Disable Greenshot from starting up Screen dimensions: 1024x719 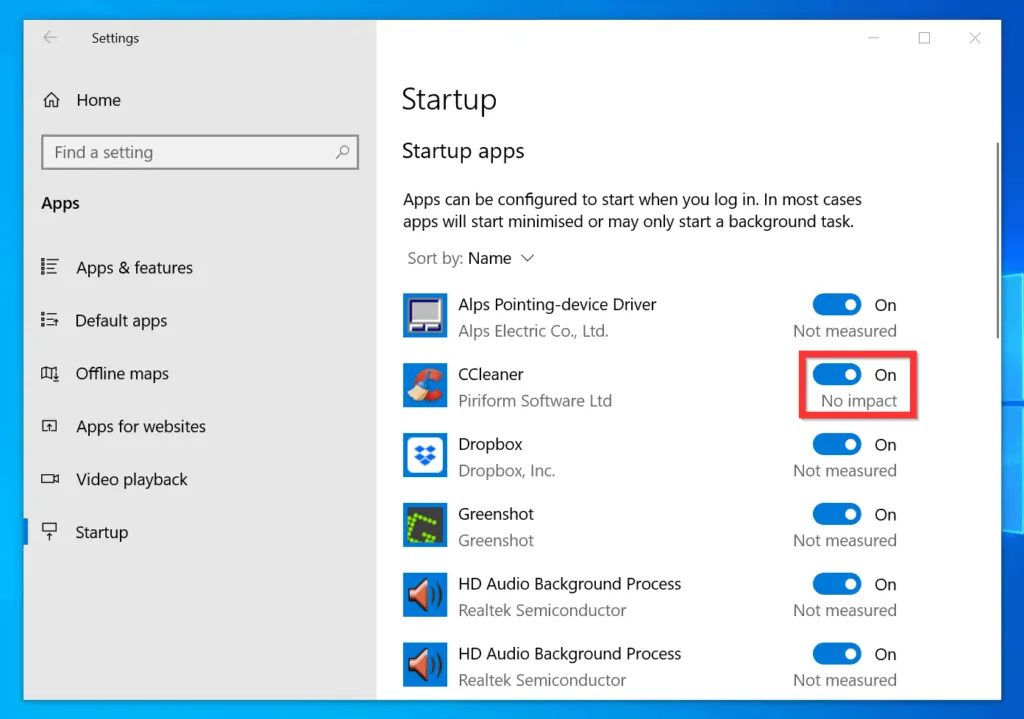(837, 514)
